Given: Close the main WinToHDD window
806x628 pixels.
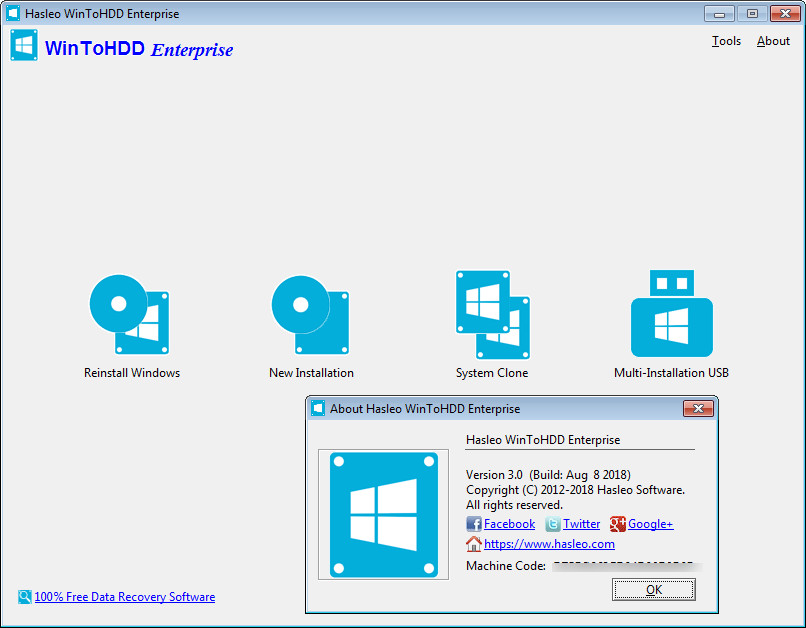Looking at the screenshot, I should [x=785, y=13].
